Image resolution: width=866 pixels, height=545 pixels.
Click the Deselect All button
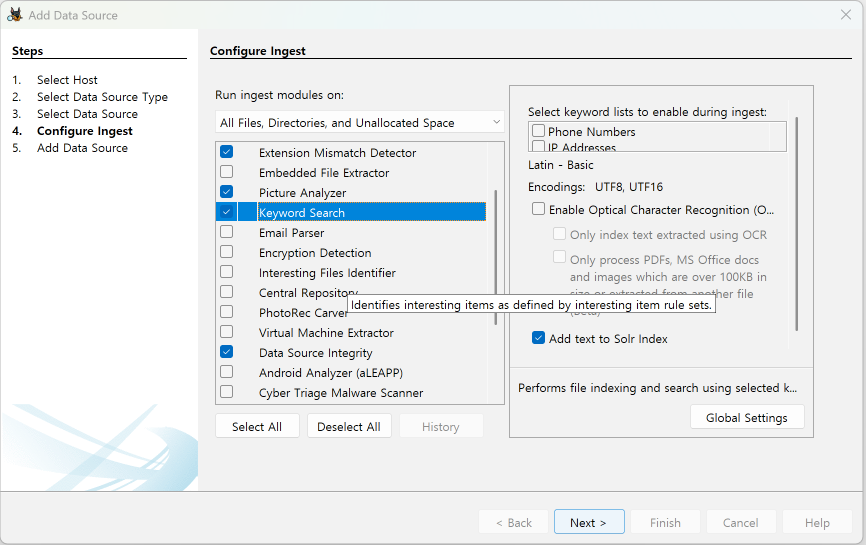[x=348, y=426]
